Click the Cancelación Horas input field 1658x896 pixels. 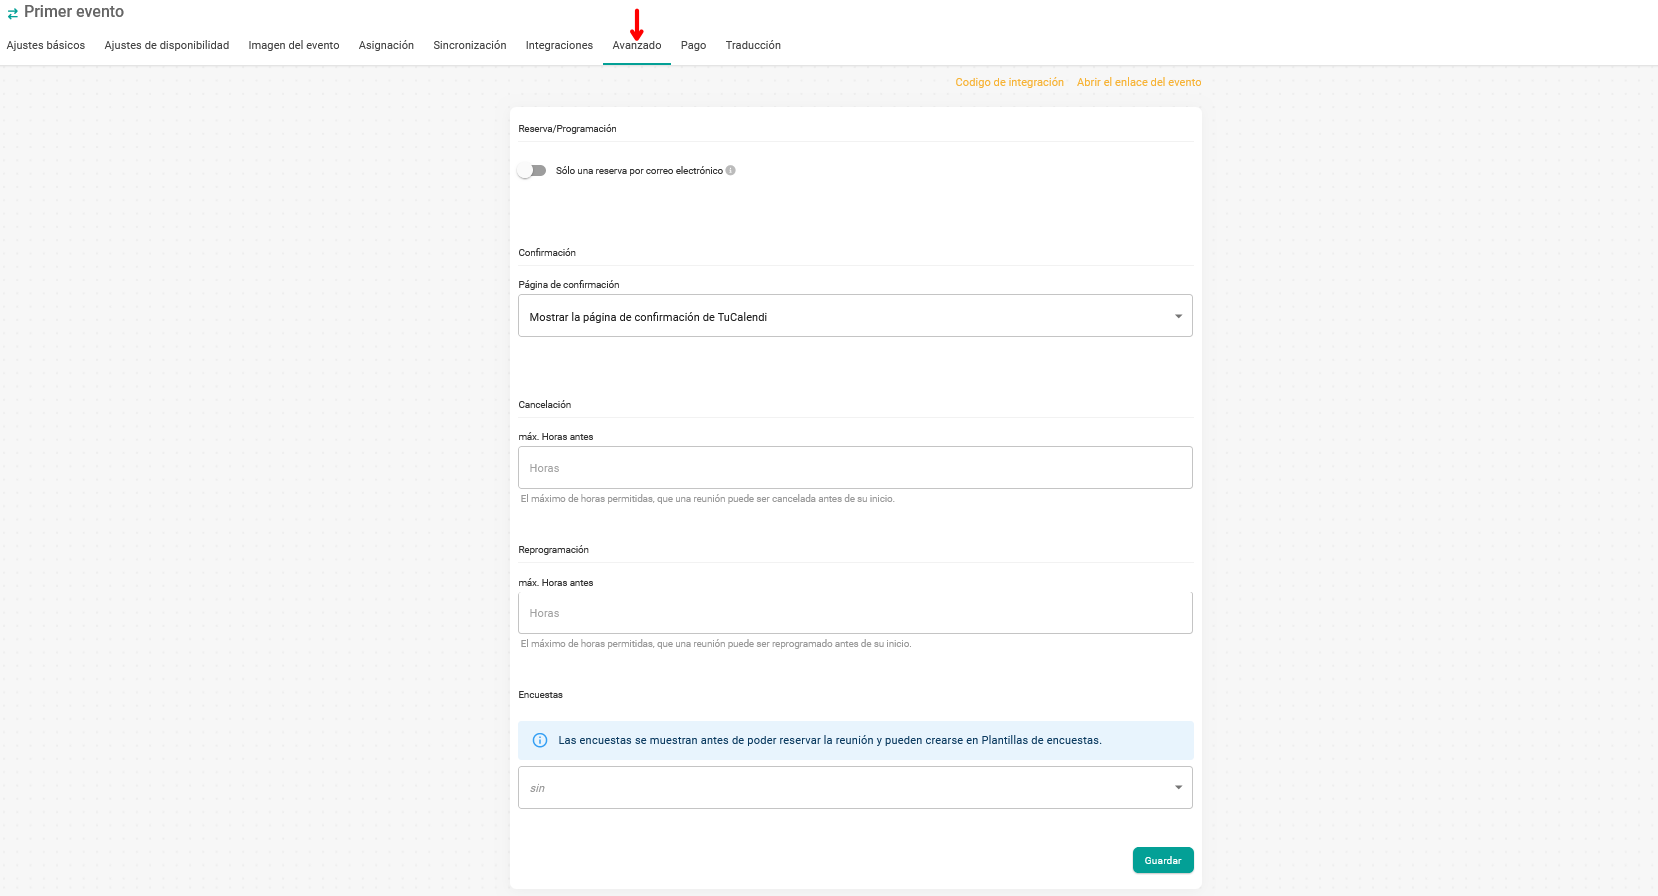point(854,468)
